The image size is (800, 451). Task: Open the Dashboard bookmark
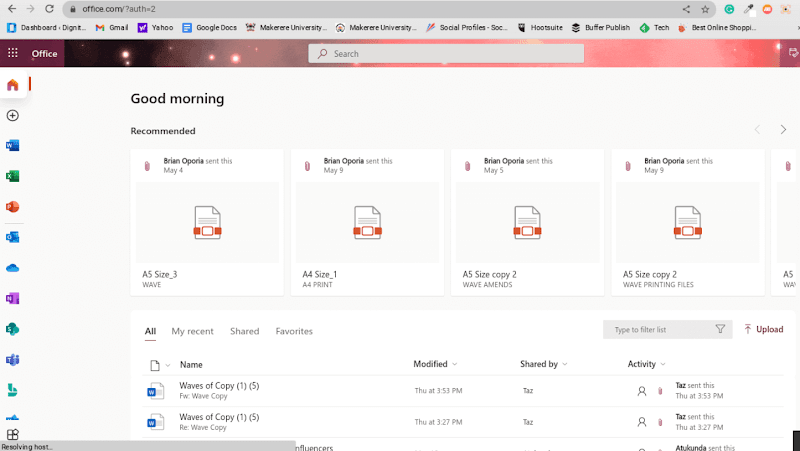coord(46,28)
